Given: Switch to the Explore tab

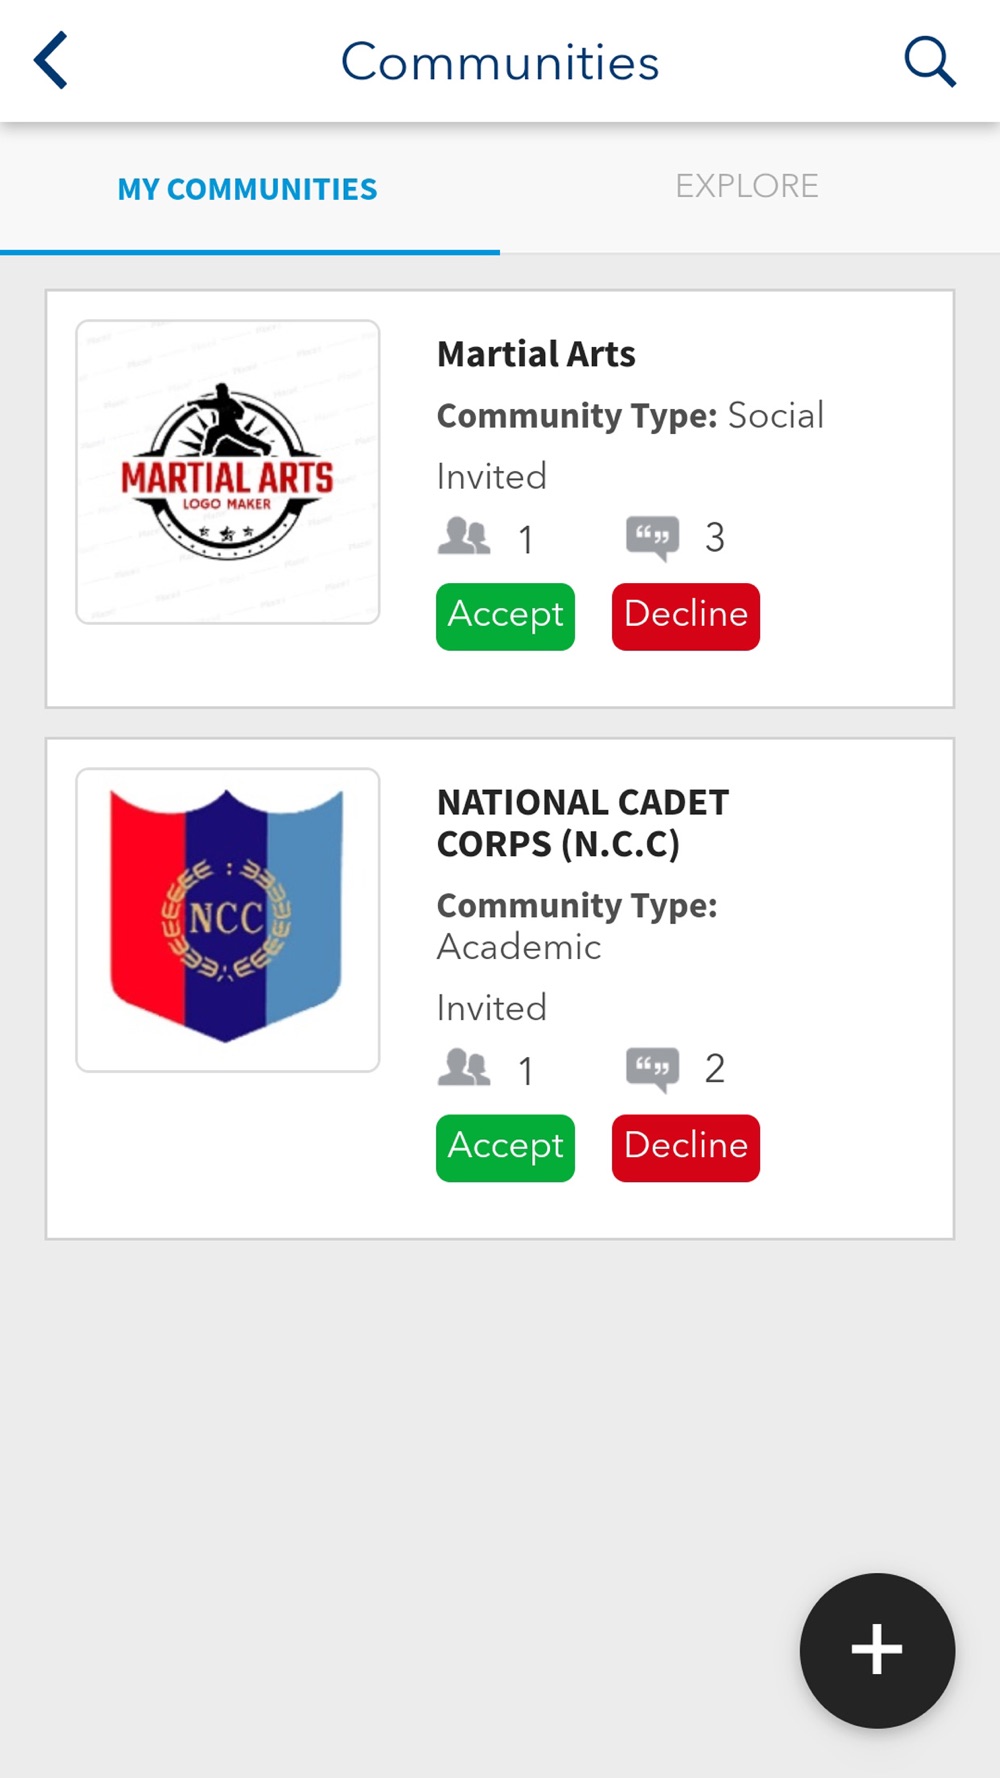Looking at the screenshot, I should click(747, 186).
